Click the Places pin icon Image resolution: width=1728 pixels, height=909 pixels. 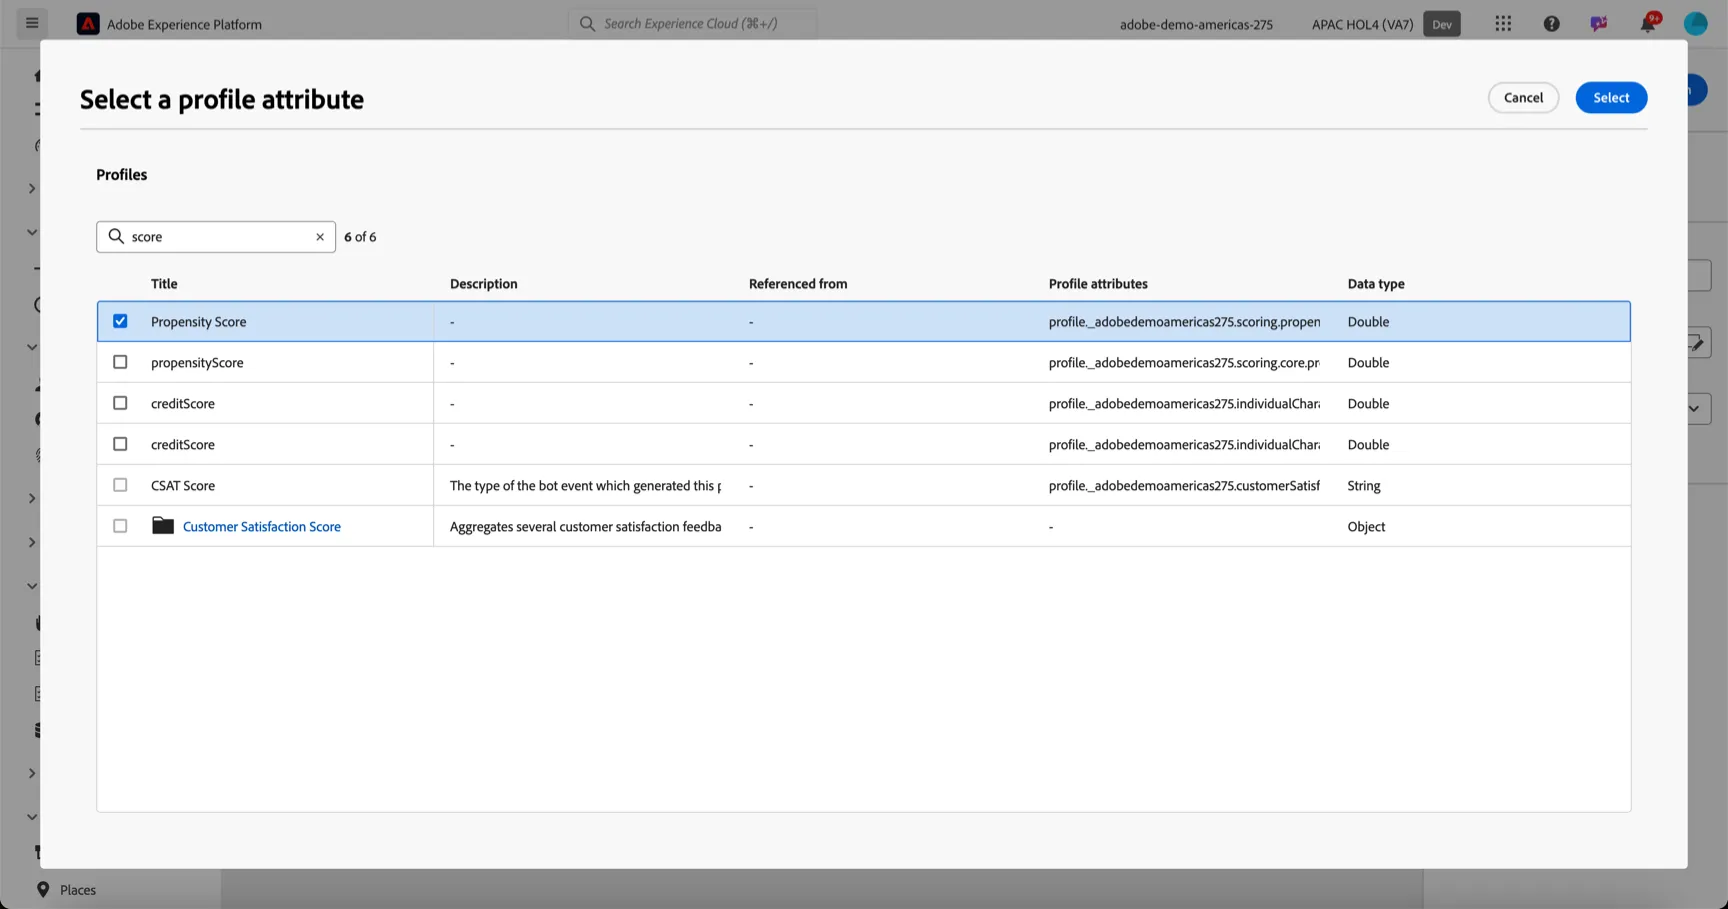coord(43,890)
